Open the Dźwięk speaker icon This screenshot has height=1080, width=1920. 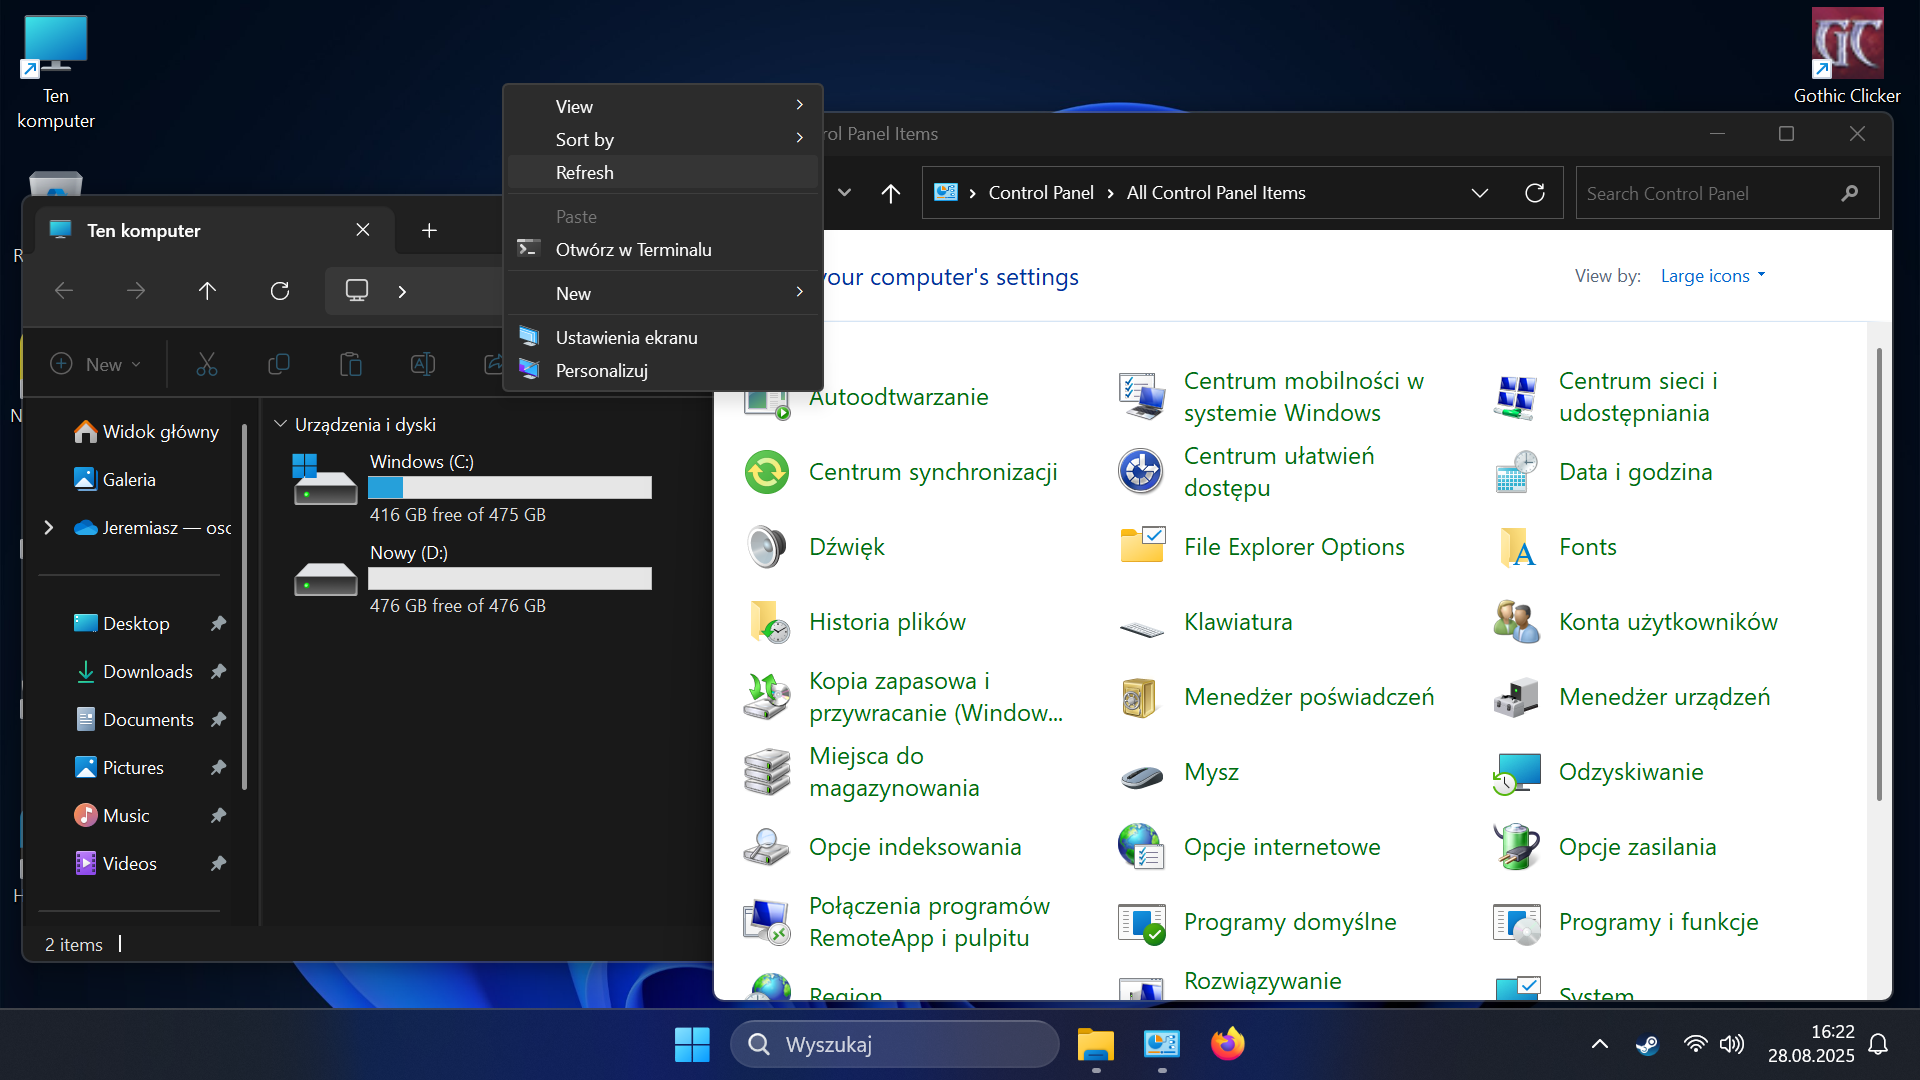767,547
